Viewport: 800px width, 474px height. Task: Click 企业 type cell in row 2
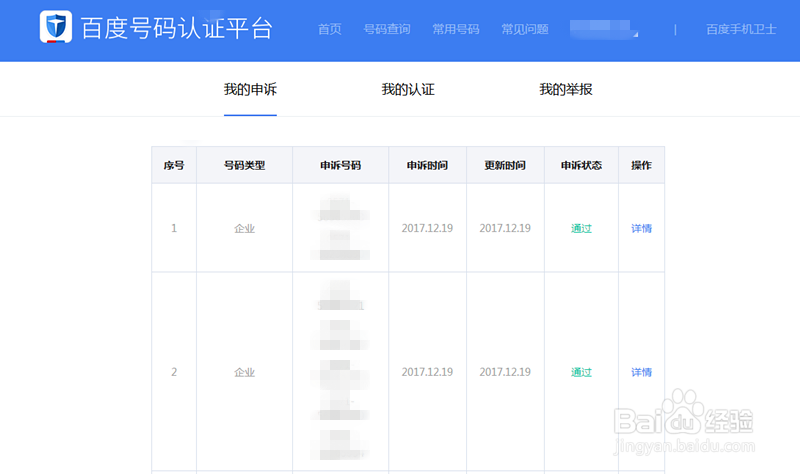(x=244, y=372)
